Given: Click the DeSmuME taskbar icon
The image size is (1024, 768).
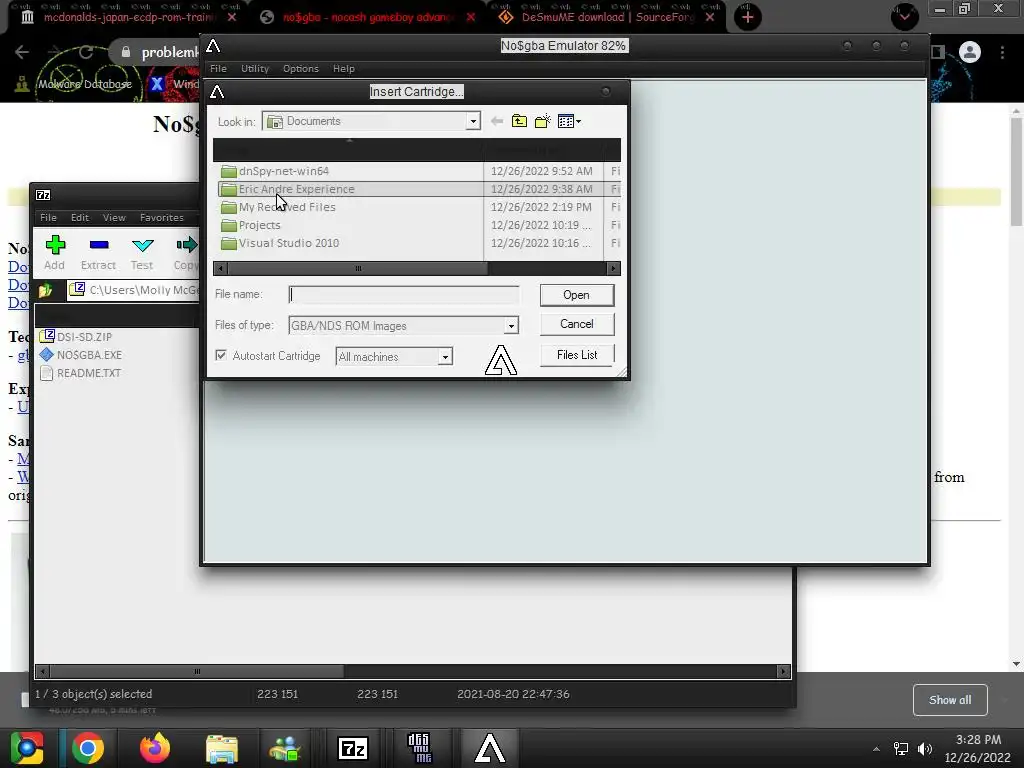Looking at the screenshot, I should (419, 748).
